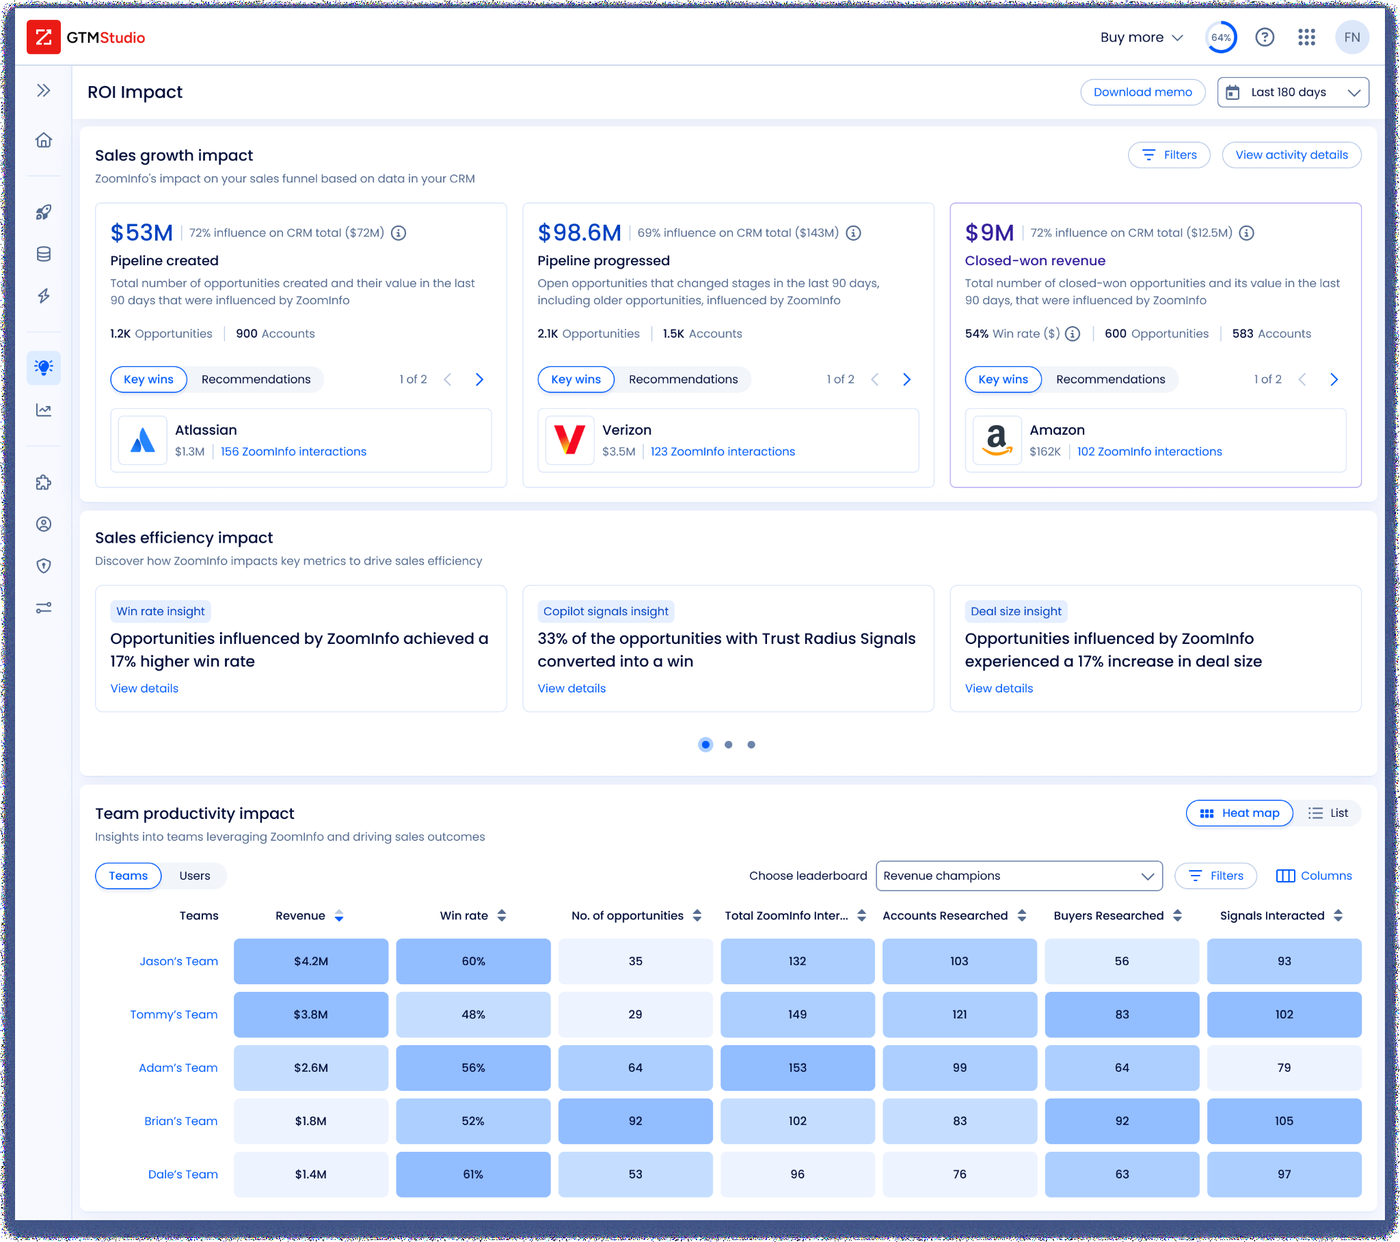Select Key wins tab in Pipeline progressed card
Viewport: 1400px width, 1242px height.
tap(576, 379)
